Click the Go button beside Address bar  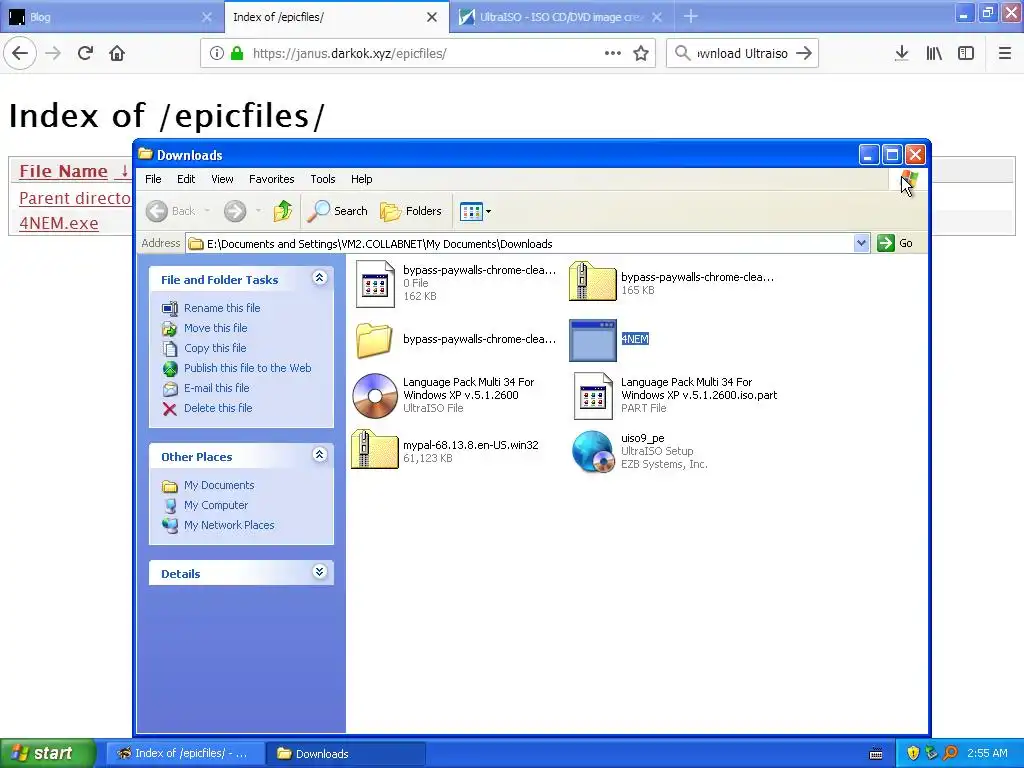[x=895, y=243]
